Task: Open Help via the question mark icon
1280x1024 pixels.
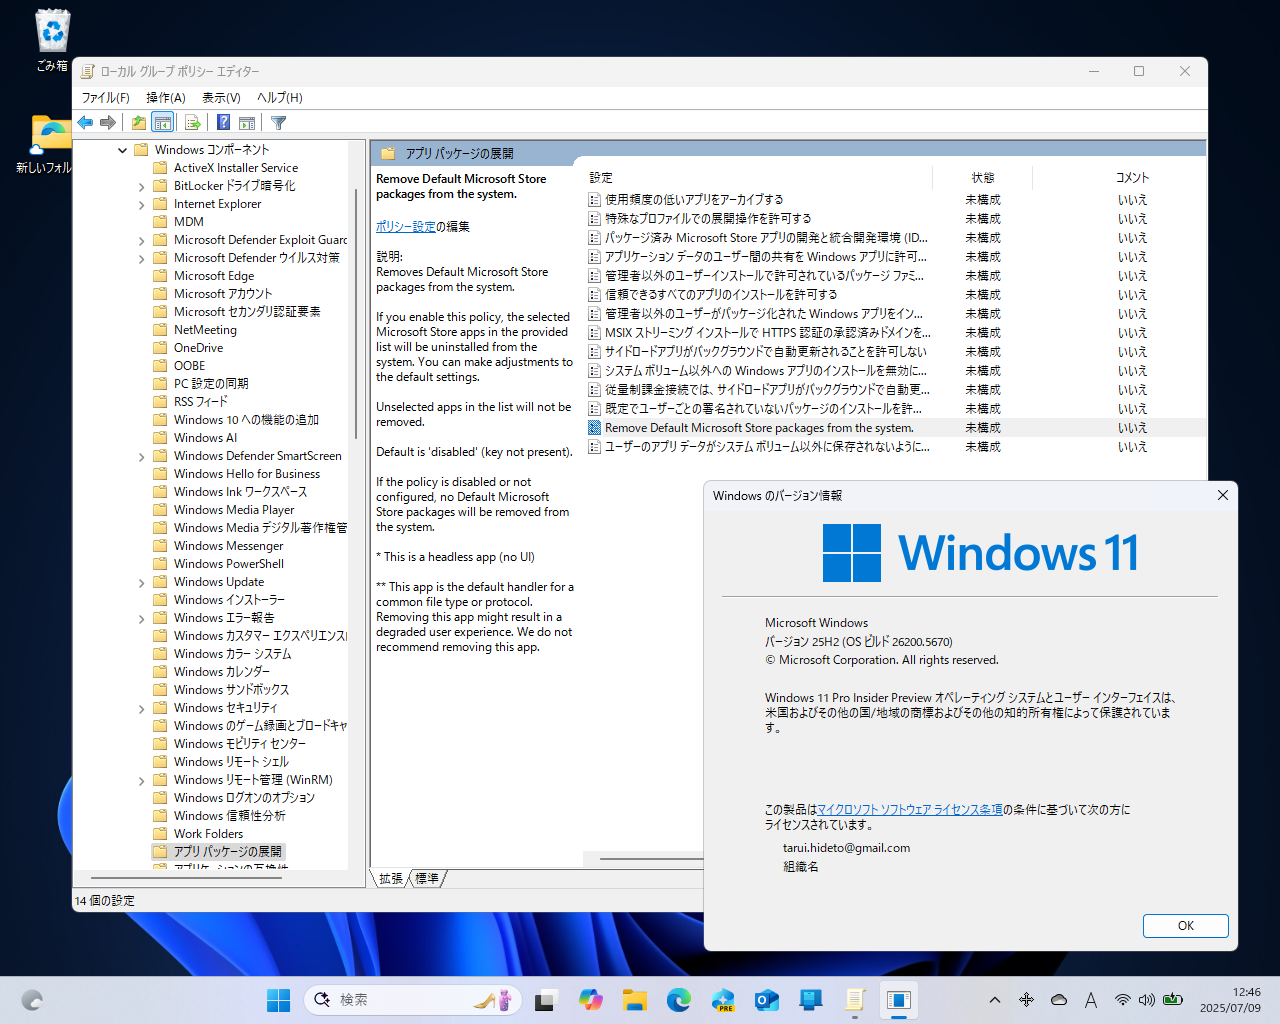Action: tap(222, 122)
